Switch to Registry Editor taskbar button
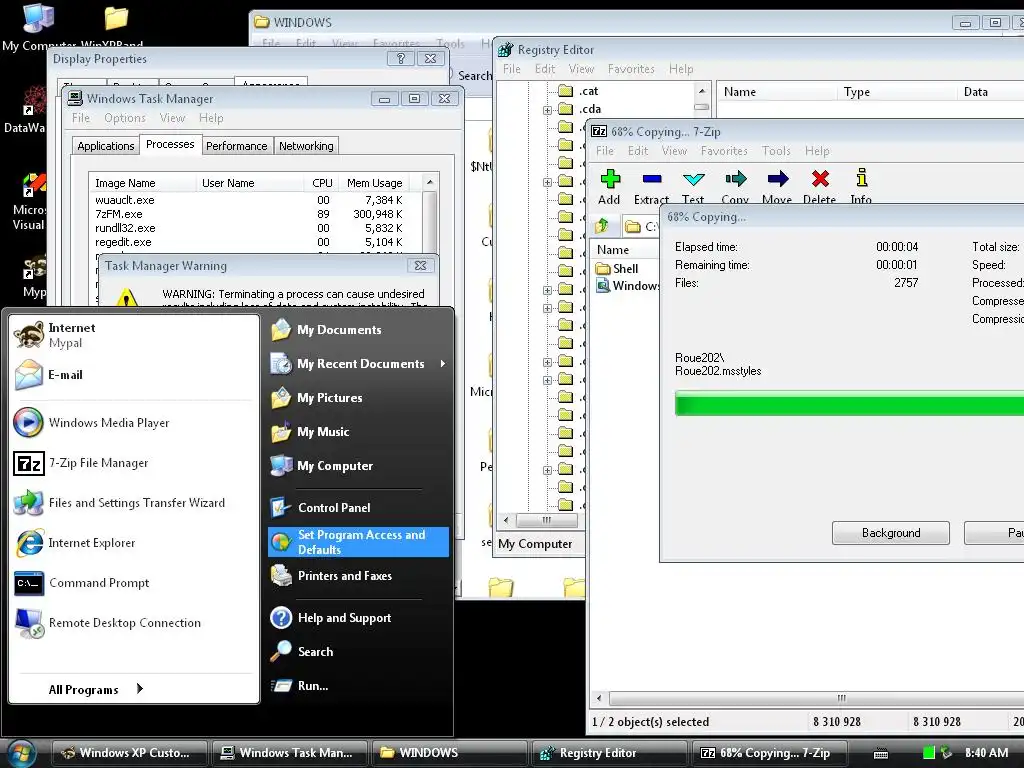The image size is (1024, 768). pos(609,753)
